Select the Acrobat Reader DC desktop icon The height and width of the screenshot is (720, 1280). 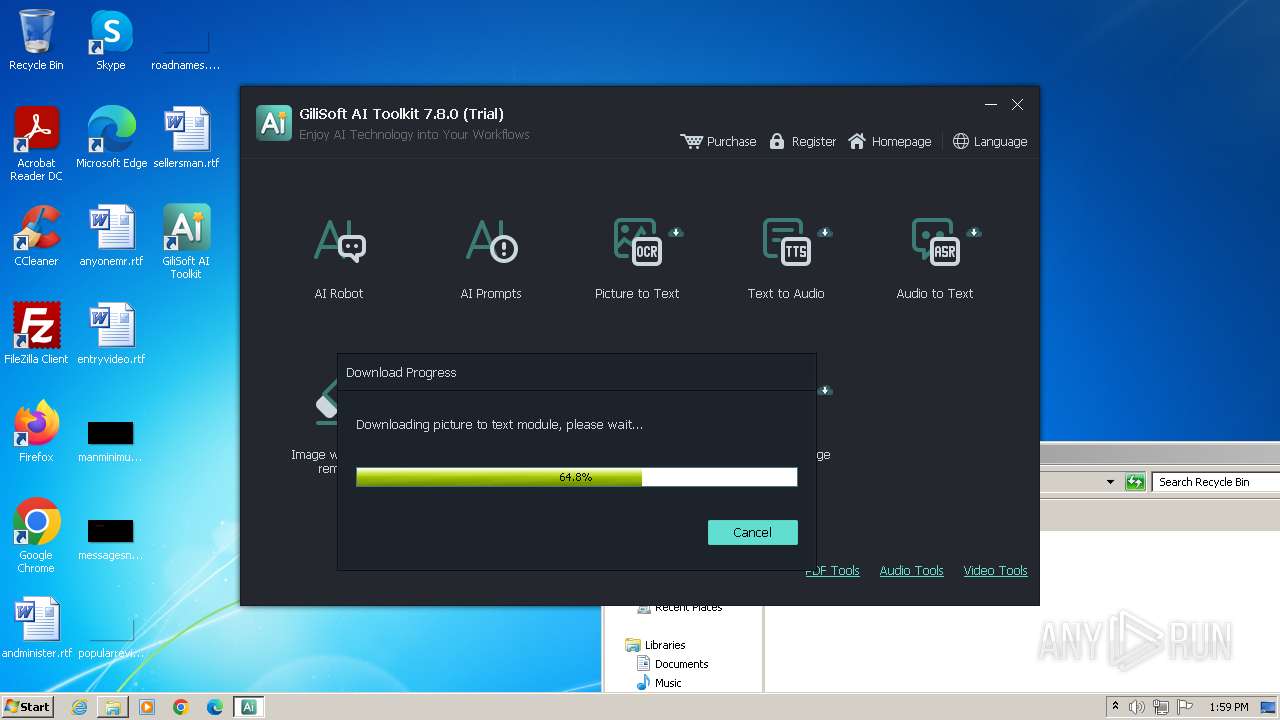coord(36,144)
